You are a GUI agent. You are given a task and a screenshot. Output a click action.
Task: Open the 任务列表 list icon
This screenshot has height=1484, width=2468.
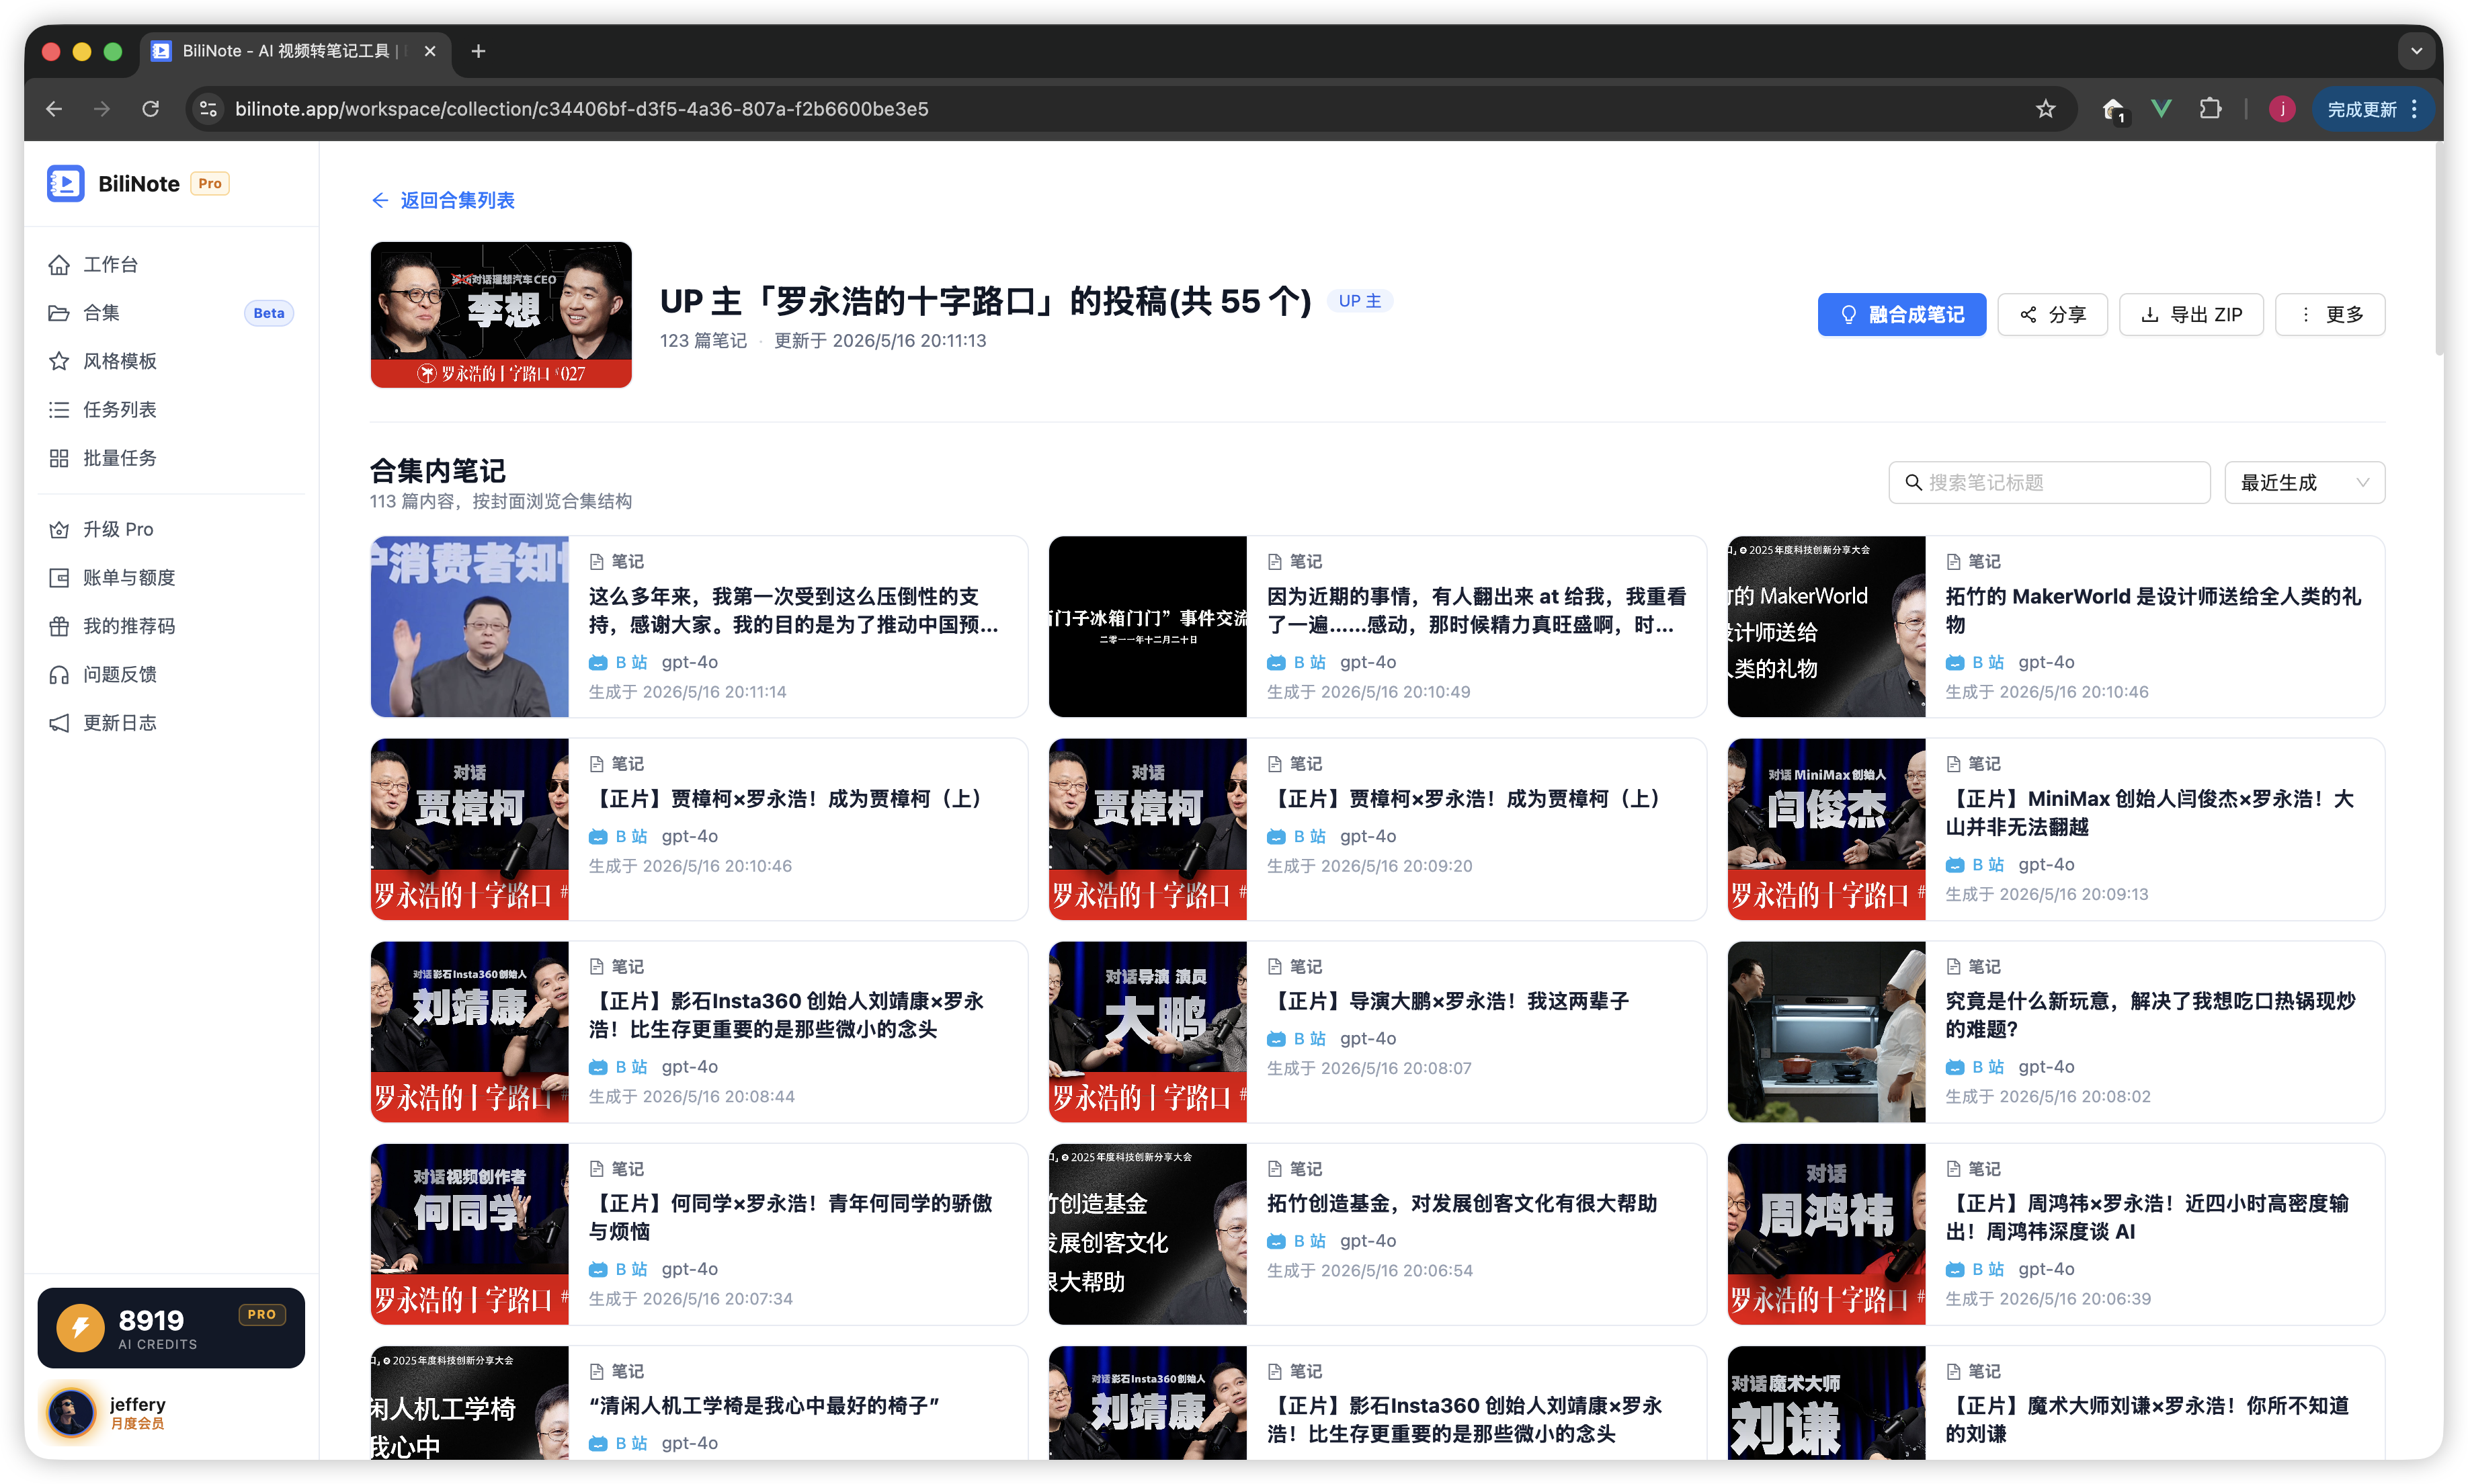pos(59,409)
